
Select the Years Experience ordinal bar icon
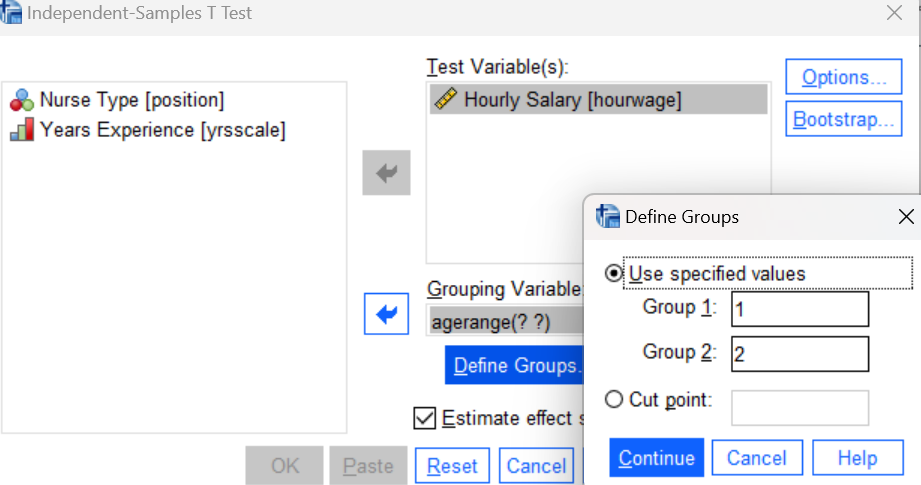[x=22, y=130]
